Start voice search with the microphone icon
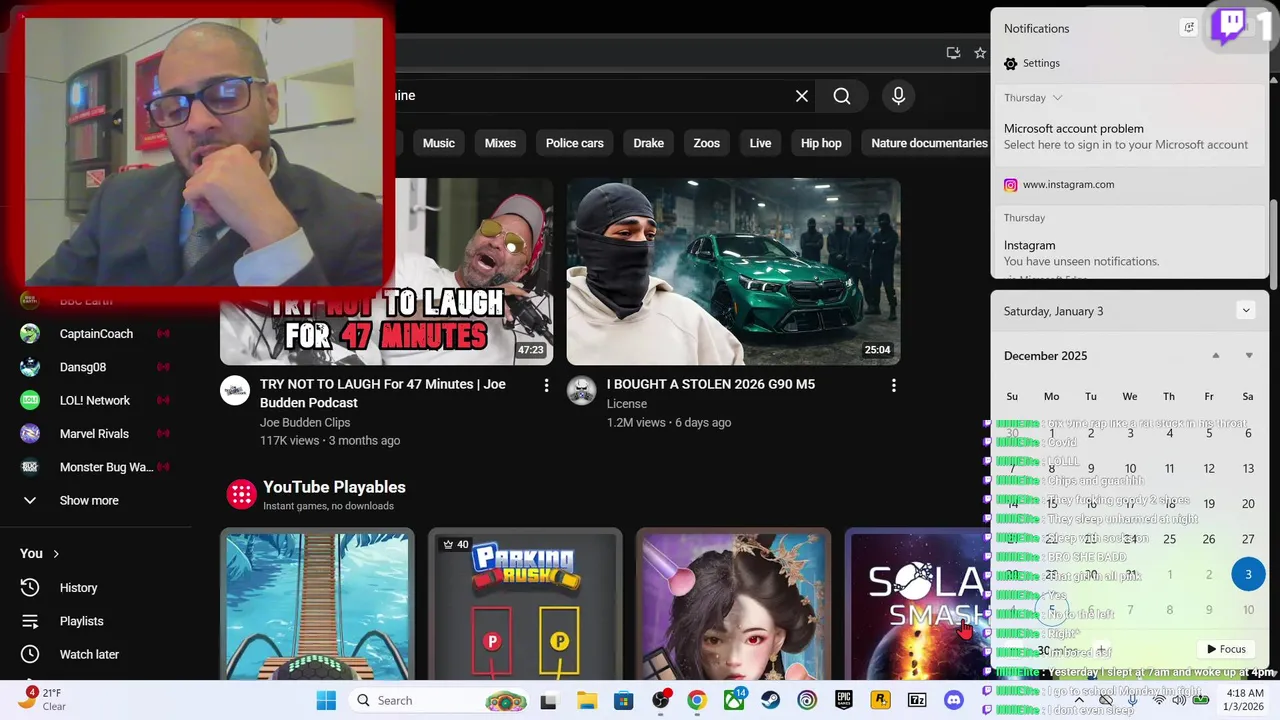 898,96
